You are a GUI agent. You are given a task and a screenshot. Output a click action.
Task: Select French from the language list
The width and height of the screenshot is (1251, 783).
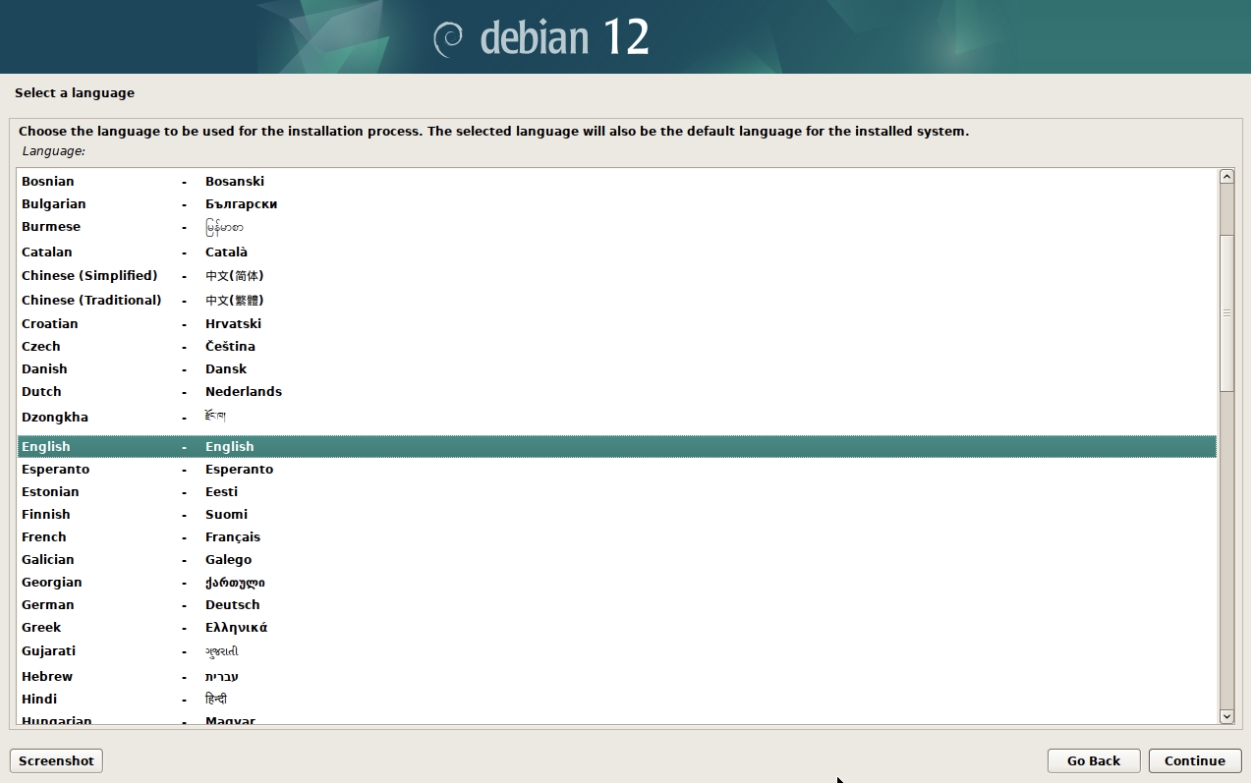coord(617,537)
